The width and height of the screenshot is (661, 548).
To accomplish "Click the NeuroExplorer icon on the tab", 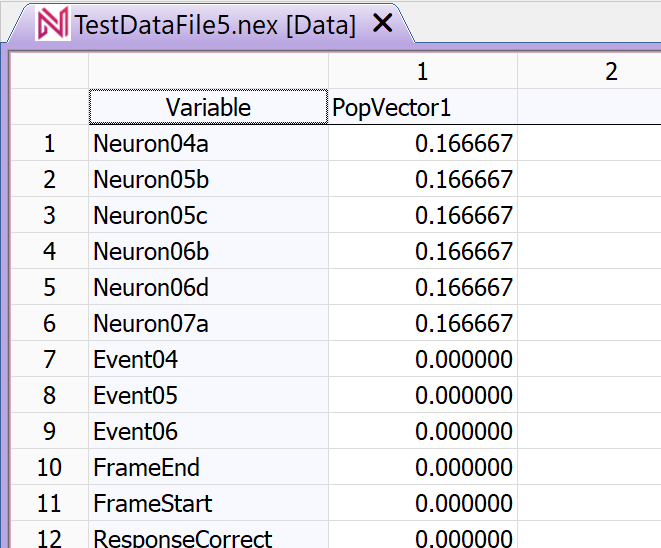I will (53, 24).
